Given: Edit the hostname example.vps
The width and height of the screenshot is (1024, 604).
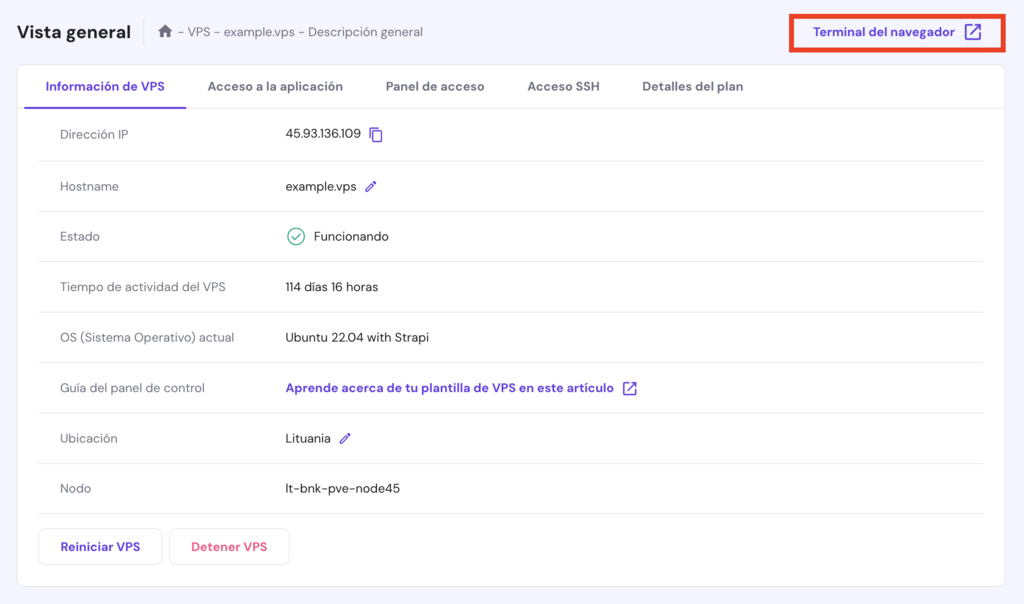Looking at the screenshot, I should point(370,186).
